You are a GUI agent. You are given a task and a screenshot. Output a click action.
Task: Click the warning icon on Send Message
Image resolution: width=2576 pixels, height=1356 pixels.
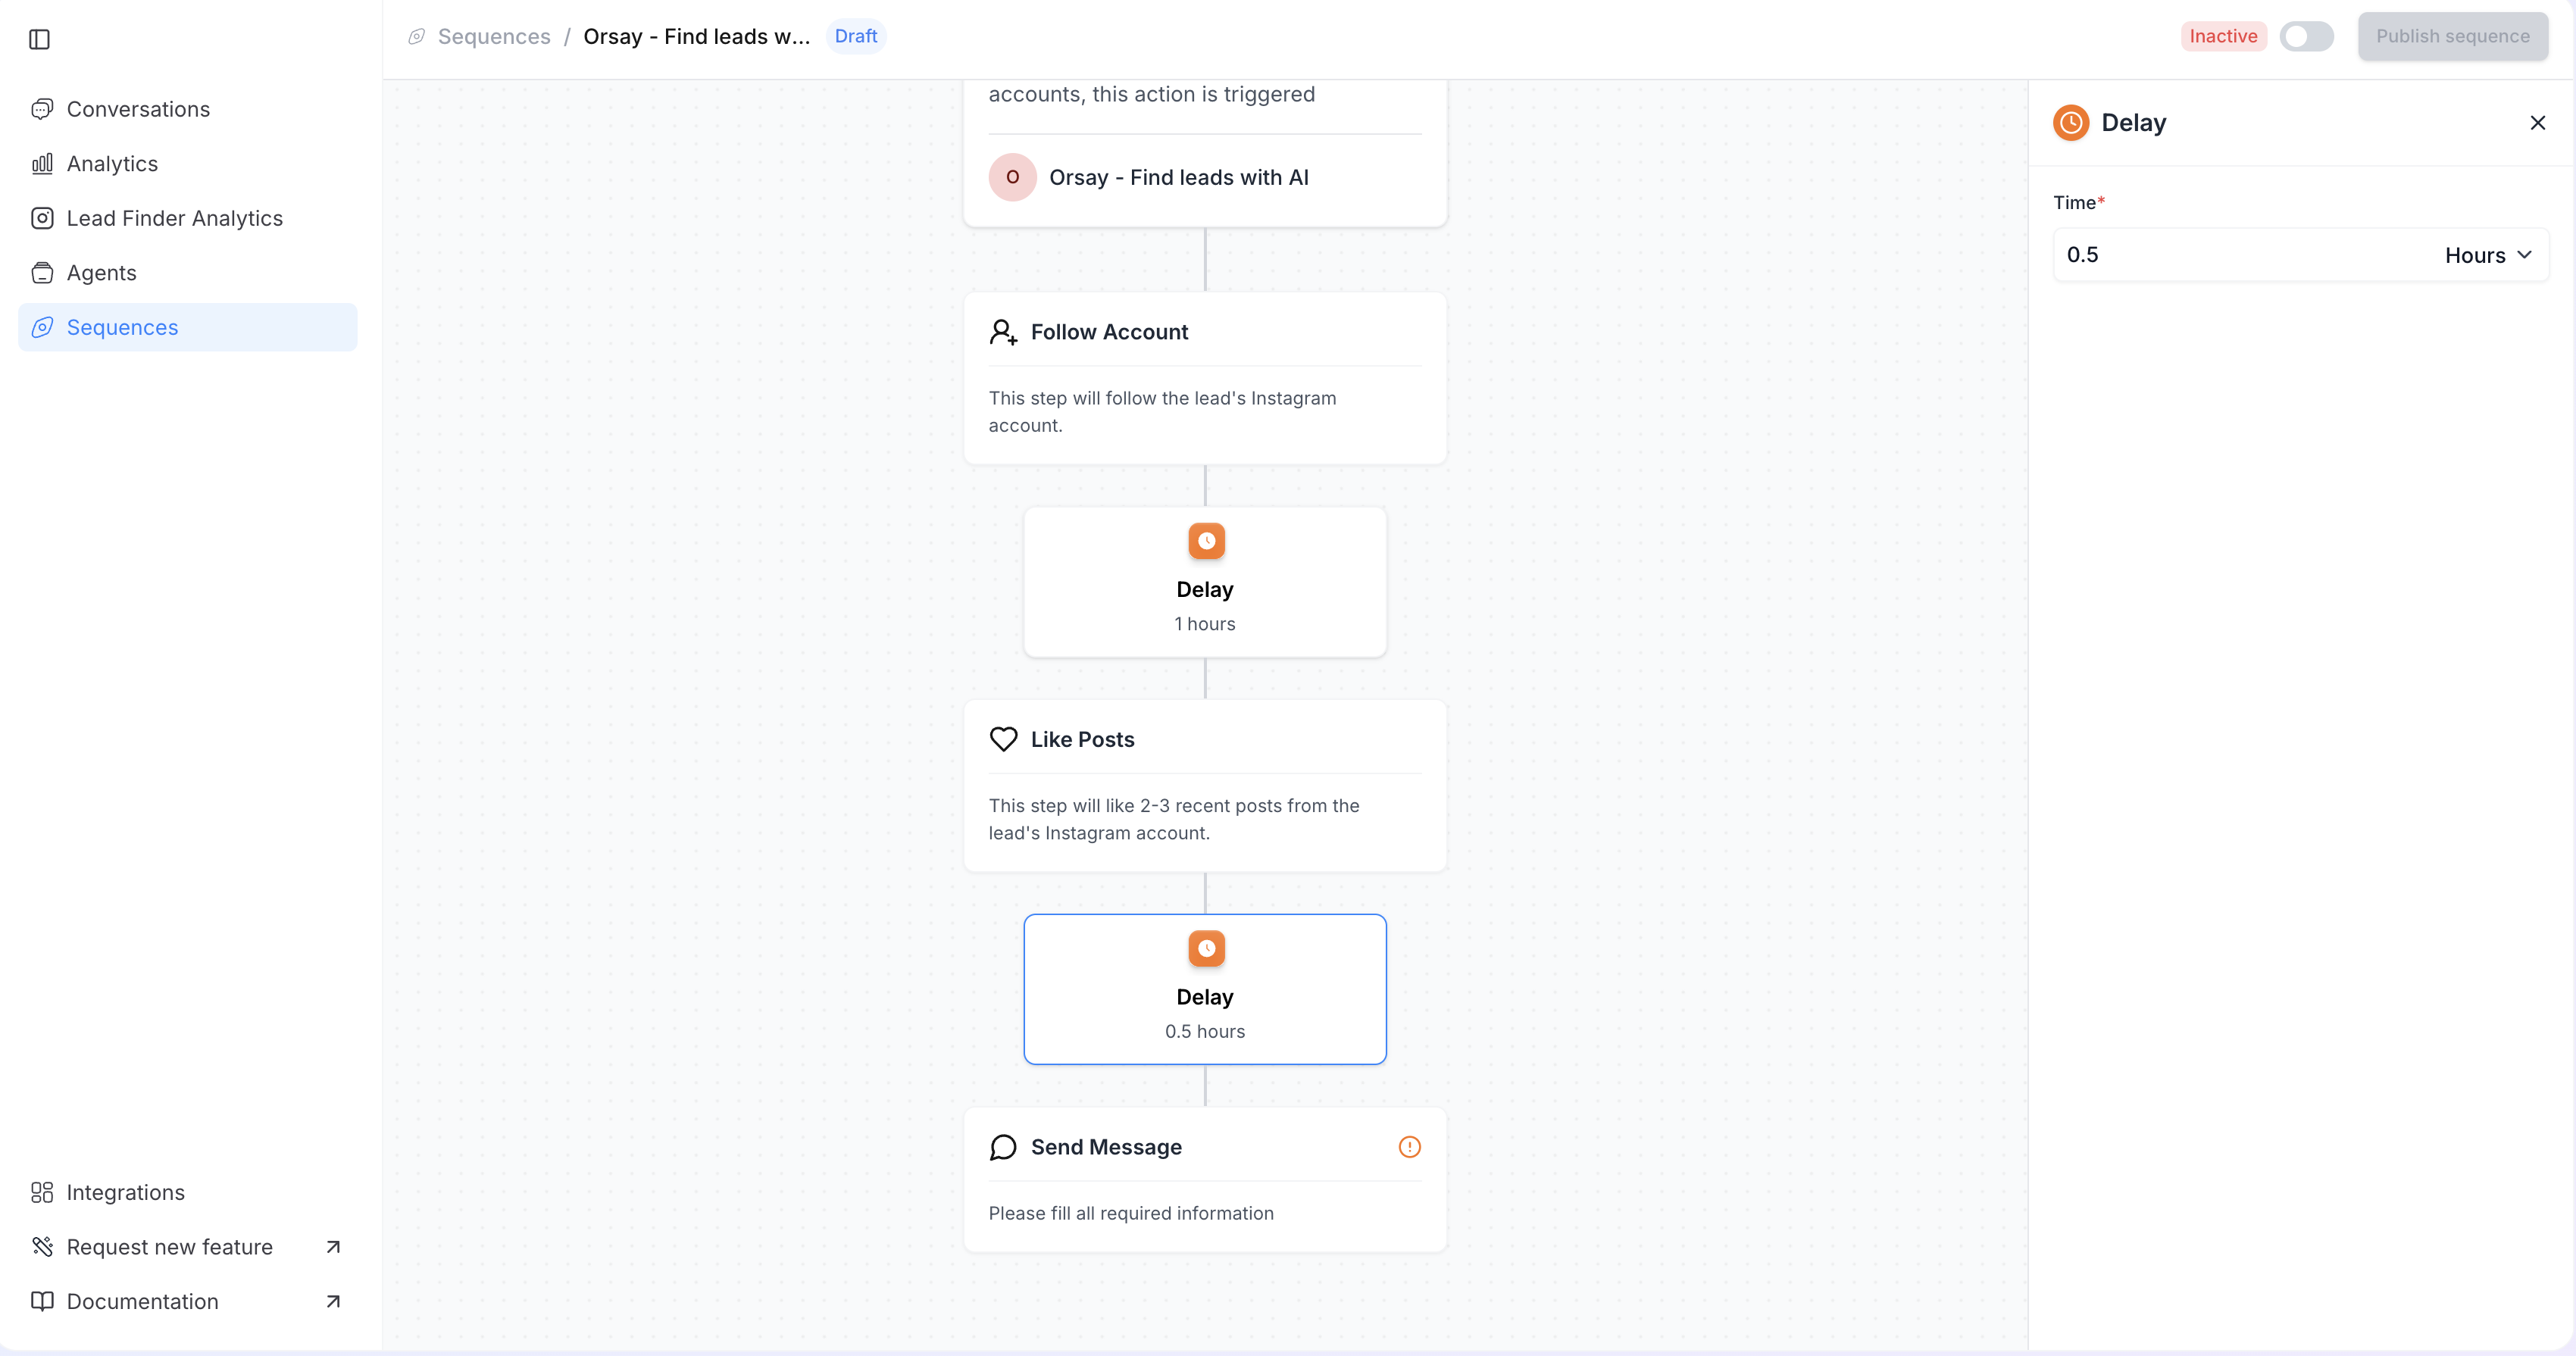pos(1409,1147)
